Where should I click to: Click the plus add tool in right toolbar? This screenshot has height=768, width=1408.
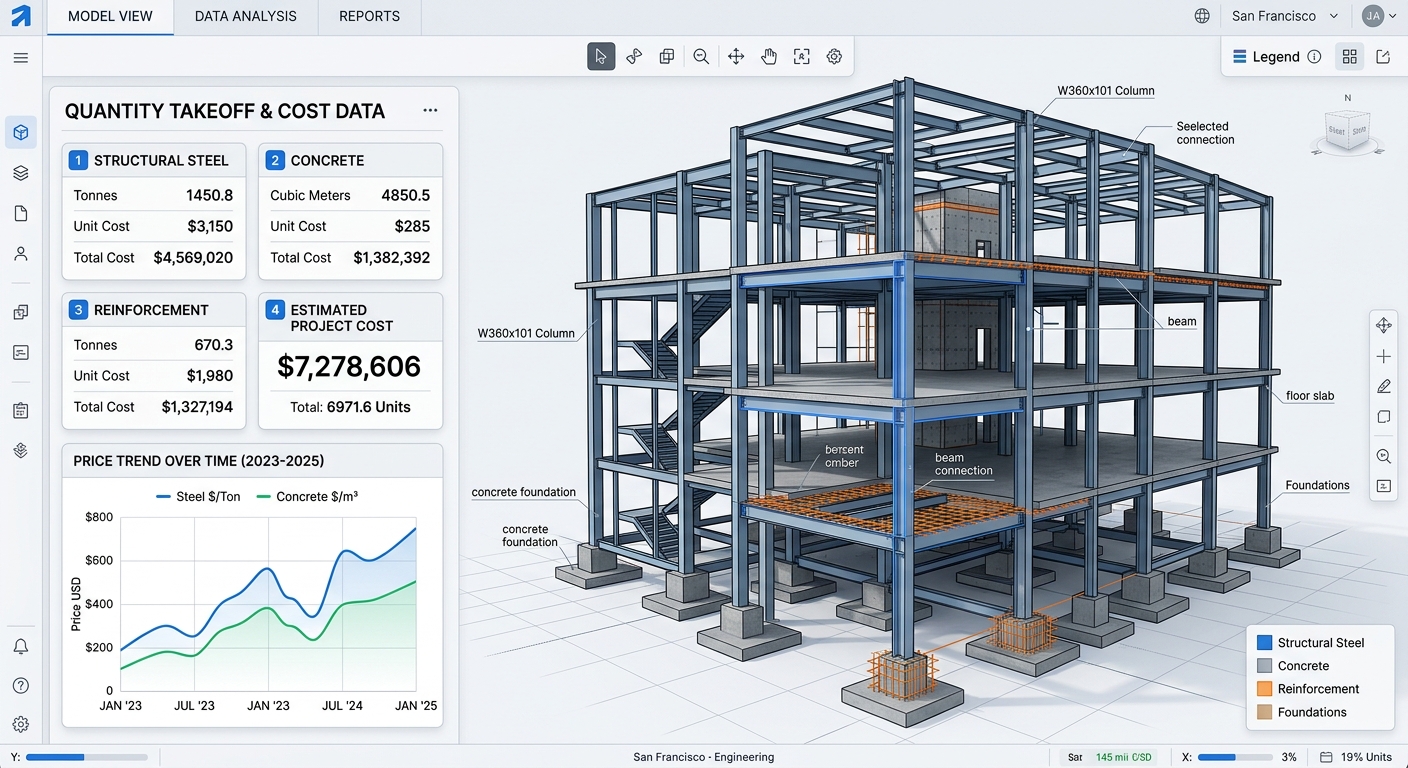pos(1384,356)
